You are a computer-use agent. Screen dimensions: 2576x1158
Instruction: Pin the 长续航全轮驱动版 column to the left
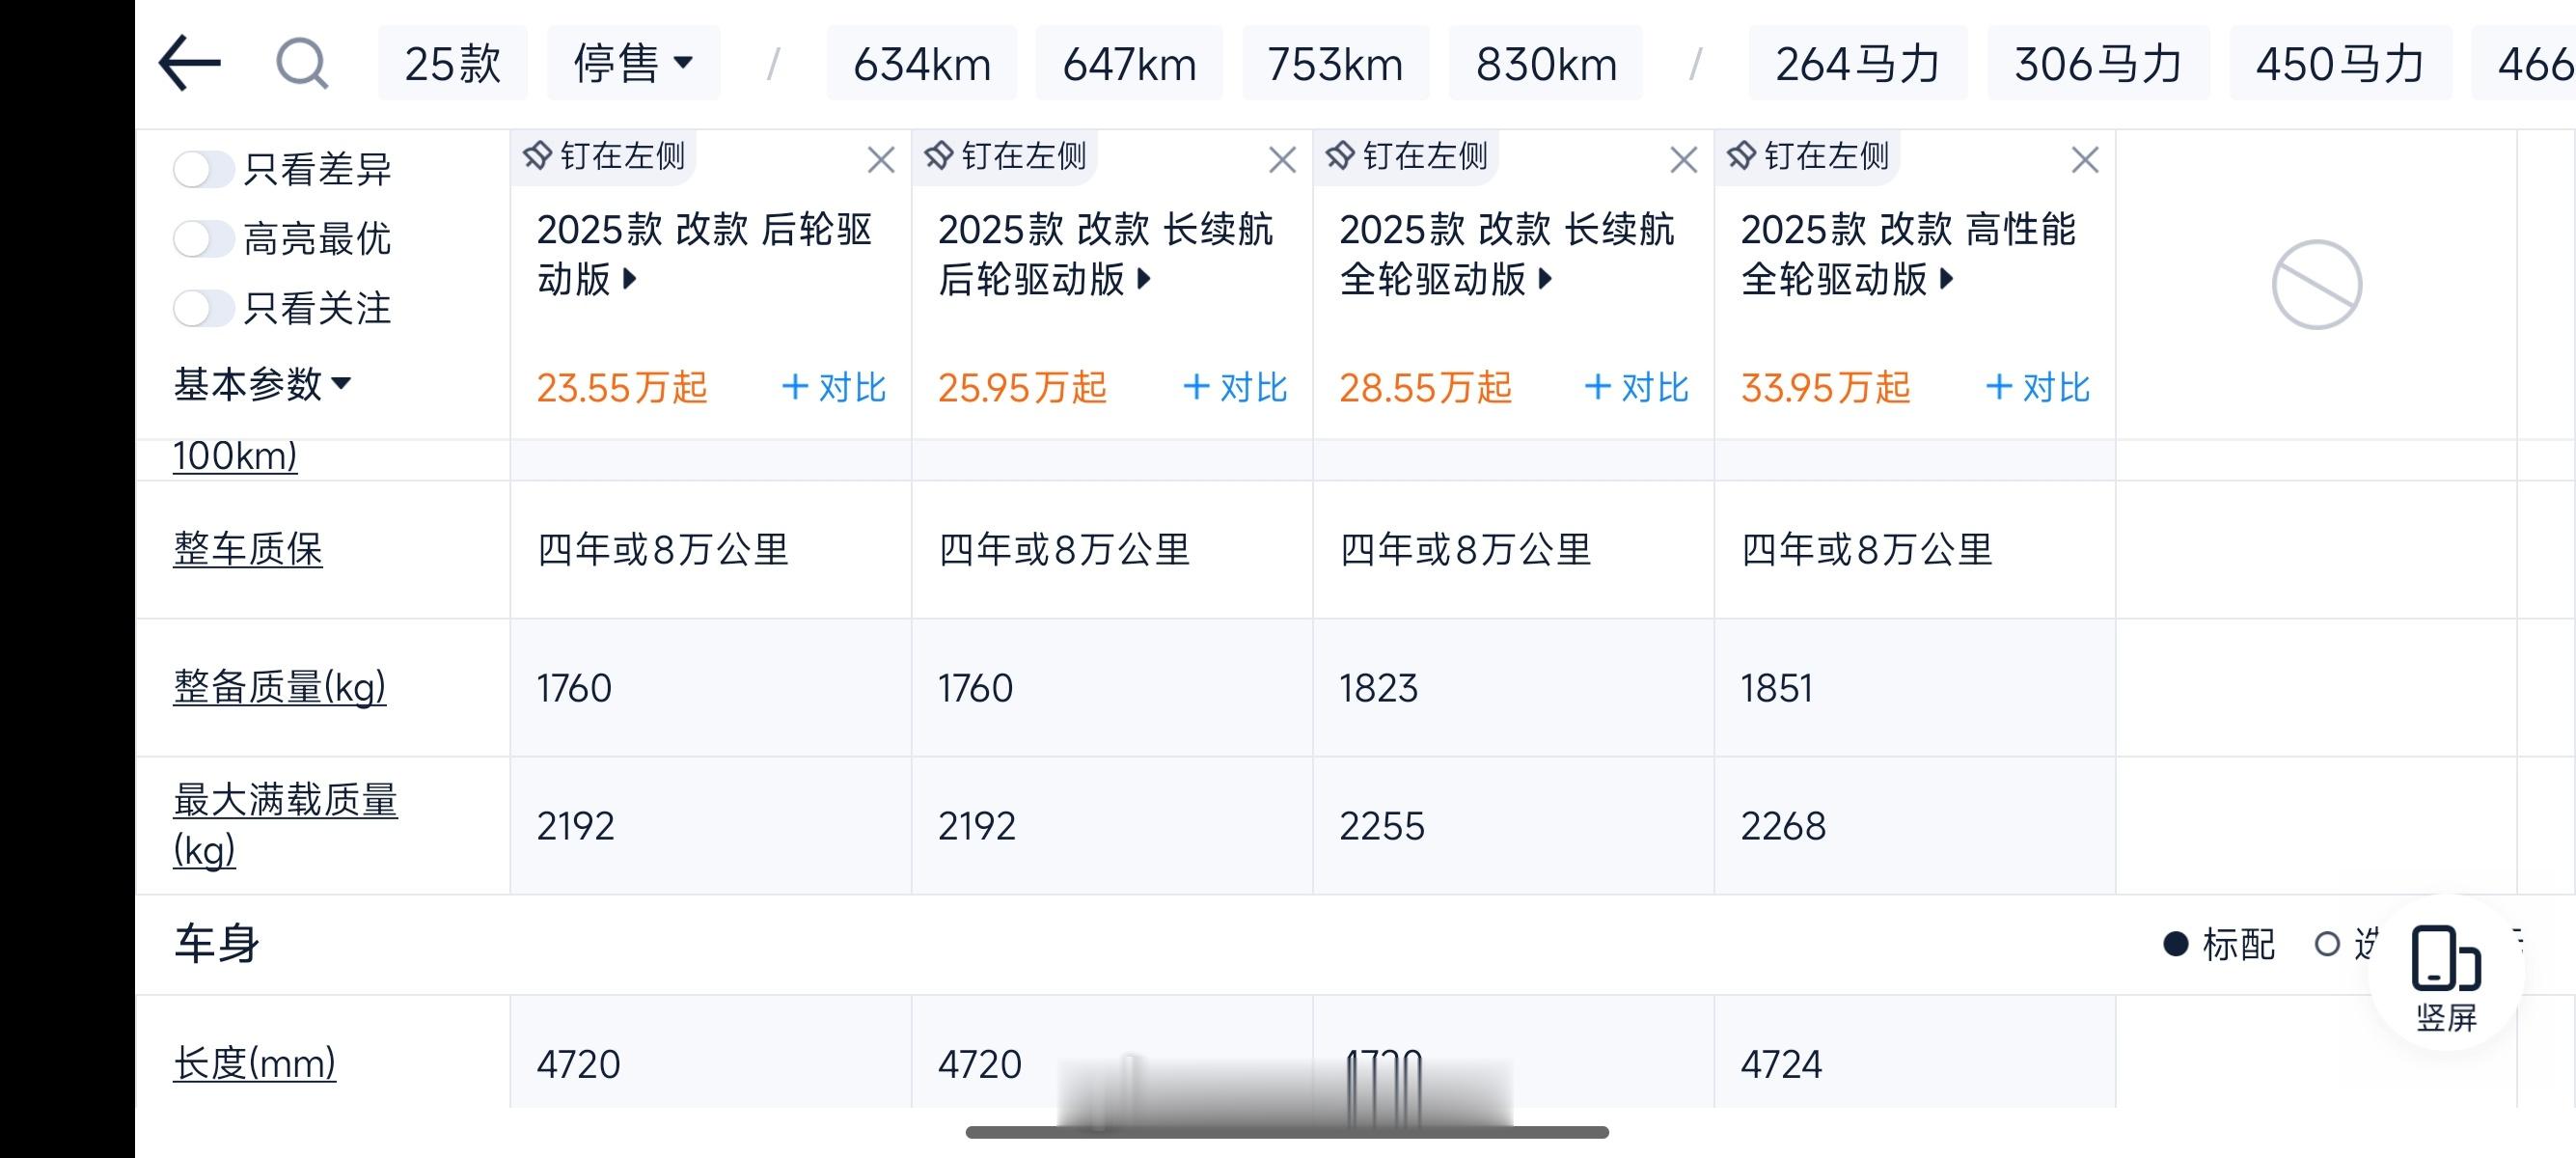[x=1406, y=156]
